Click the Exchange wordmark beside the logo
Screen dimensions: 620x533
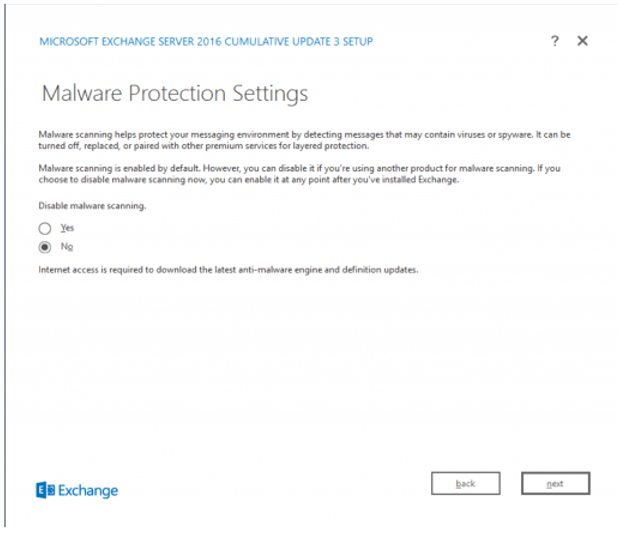[88, 491]
